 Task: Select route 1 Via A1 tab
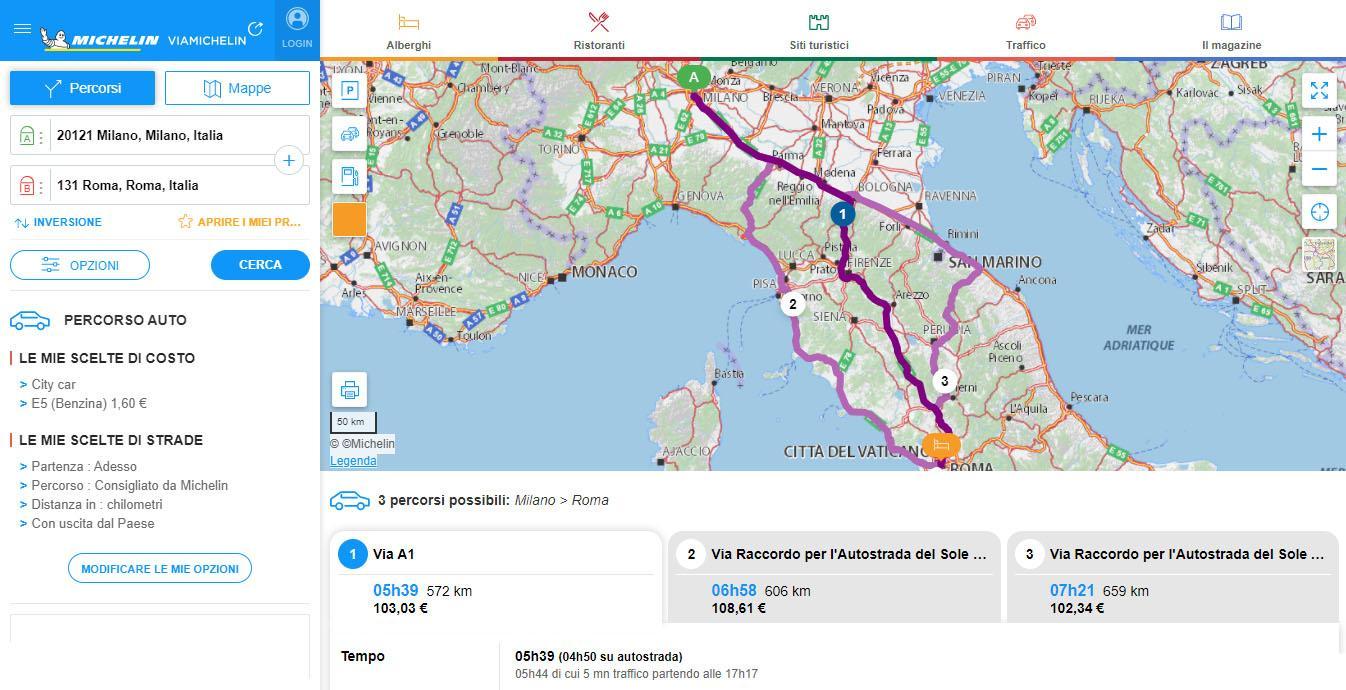tap(496, 578)
